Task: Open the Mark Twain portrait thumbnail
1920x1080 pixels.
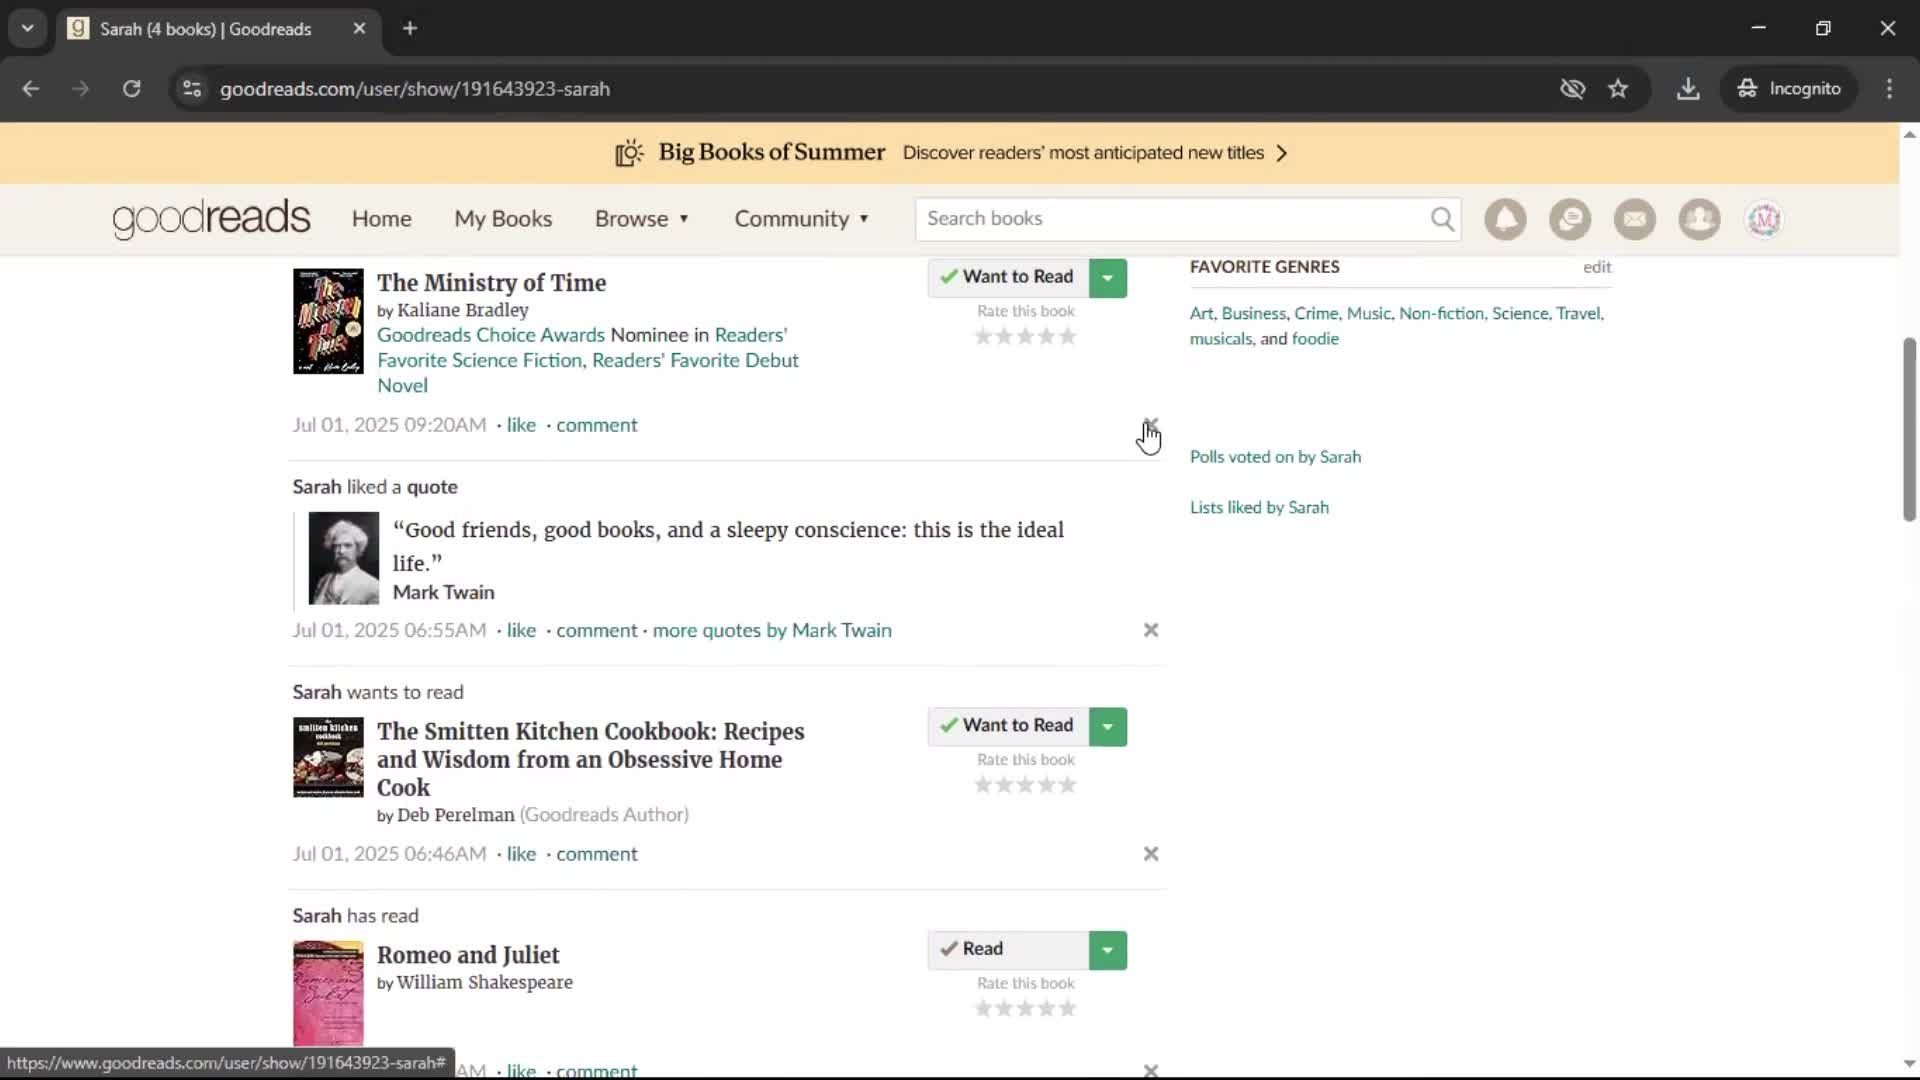Action: pos(343,558)
